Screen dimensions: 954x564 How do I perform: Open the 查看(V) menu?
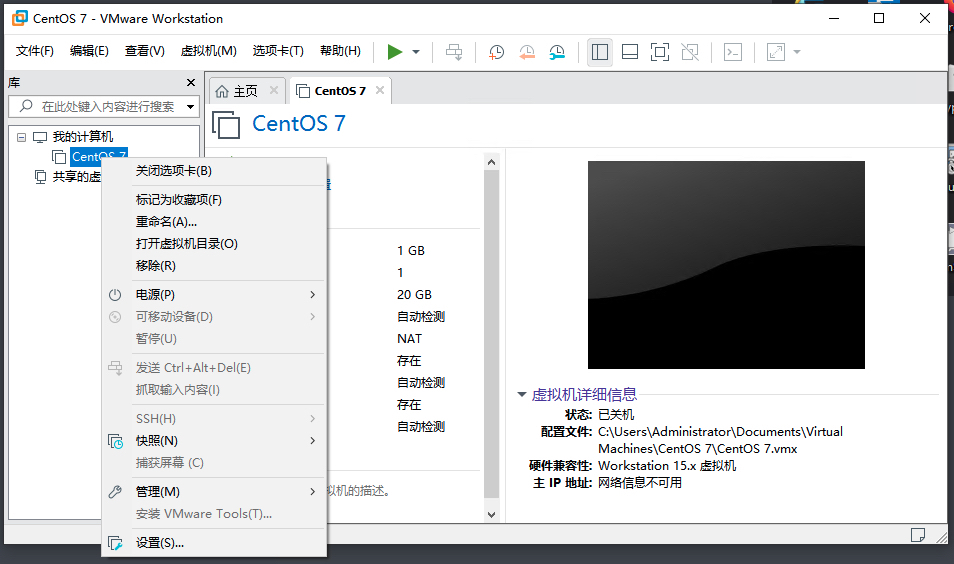coord(145,51)
